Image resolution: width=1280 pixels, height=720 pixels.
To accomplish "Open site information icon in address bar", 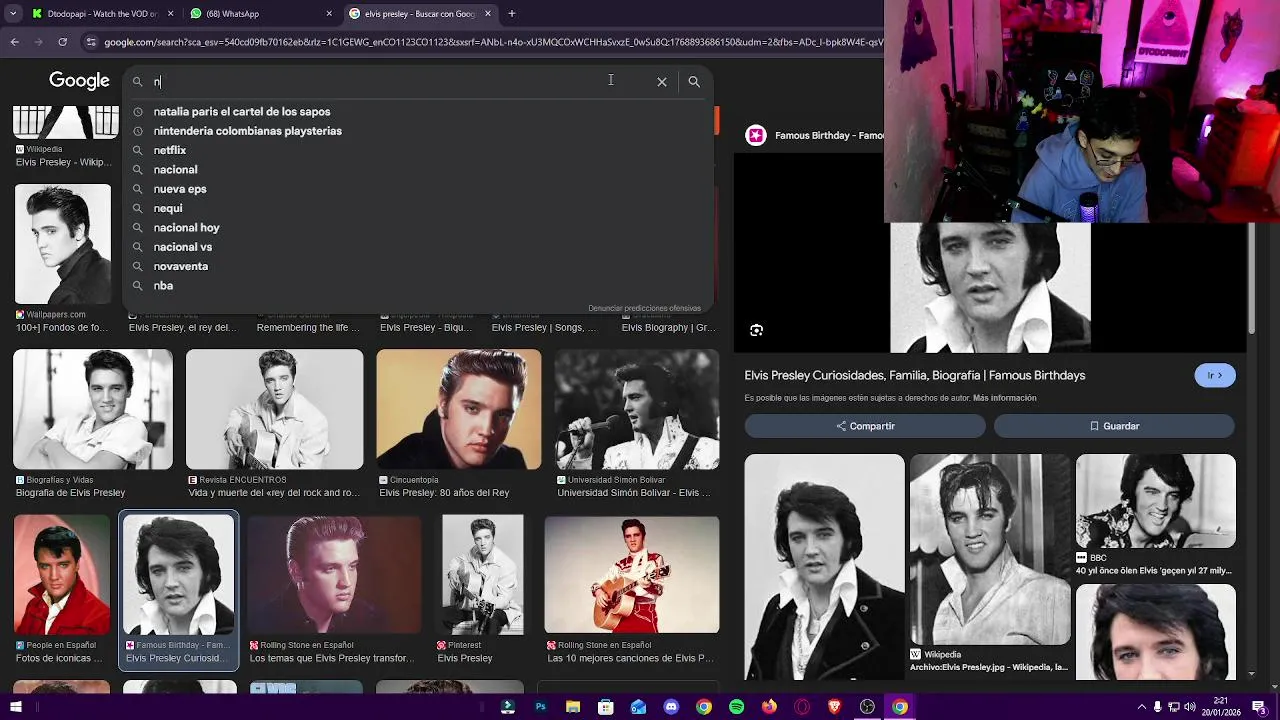I will (x=91, y=42).
